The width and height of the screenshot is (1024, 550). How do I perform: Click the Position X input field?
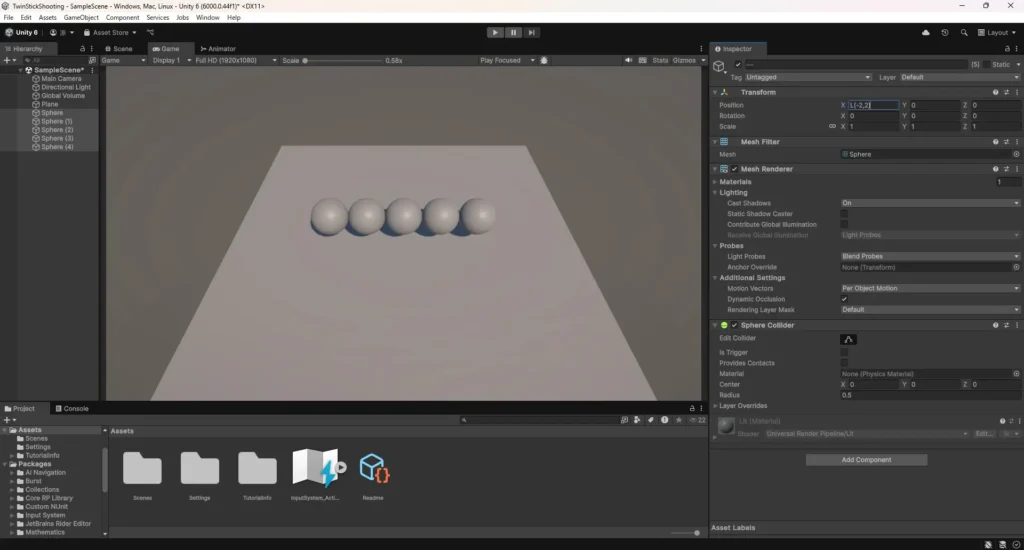[873, 105]
